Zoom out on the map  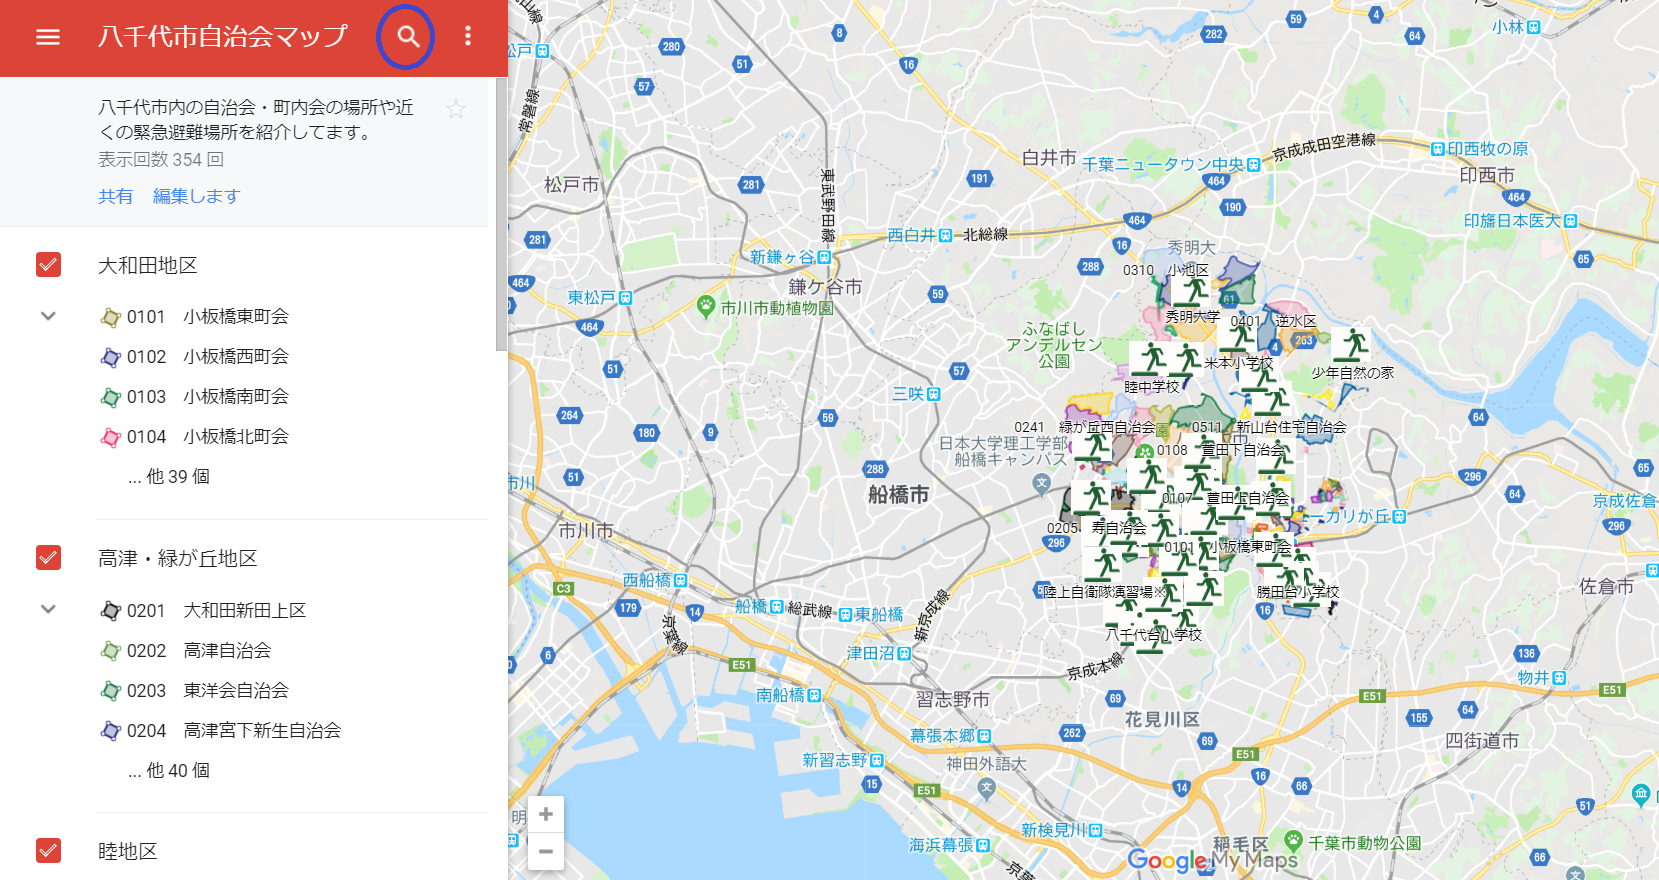pyautogui.click(x=546, y=851)
